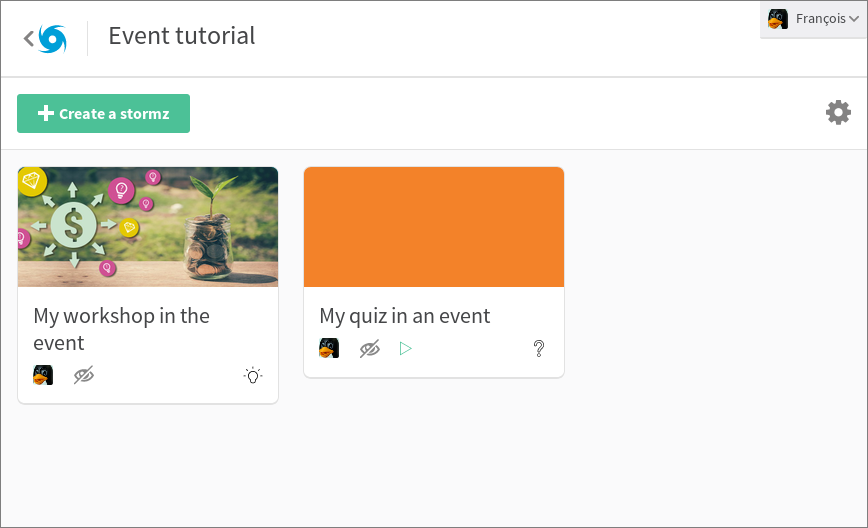
Task: Click the penguin avatar on workshop card
Action: [x=43, y=375]
